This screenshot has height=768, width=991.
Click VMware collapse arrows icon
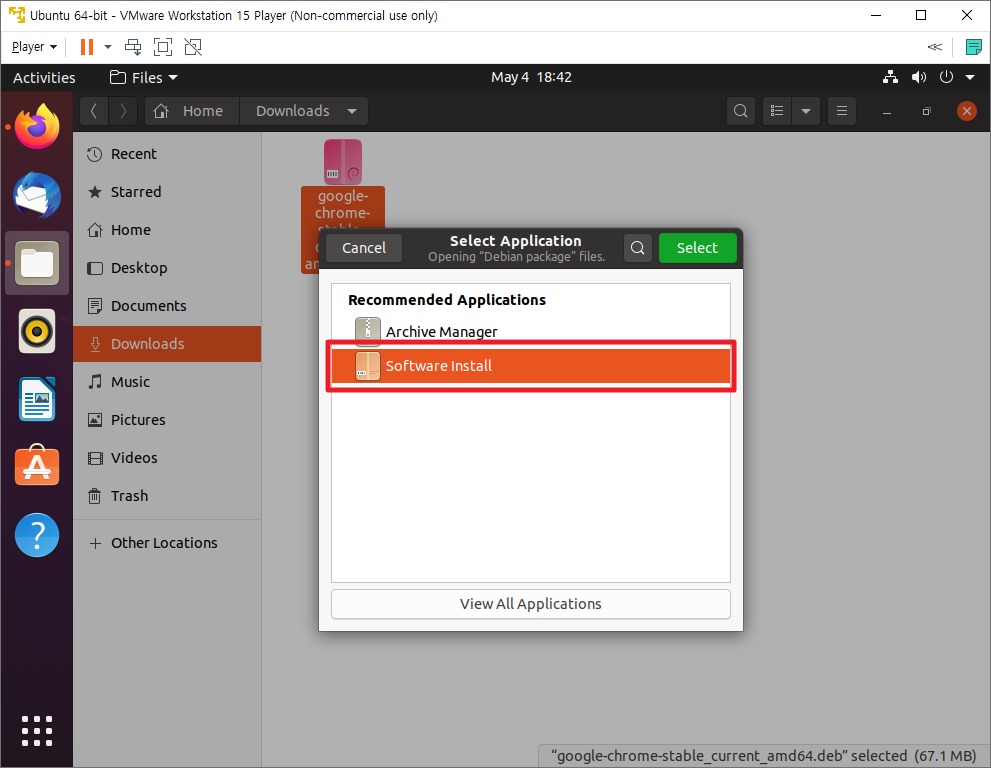(x=935, y=47)
